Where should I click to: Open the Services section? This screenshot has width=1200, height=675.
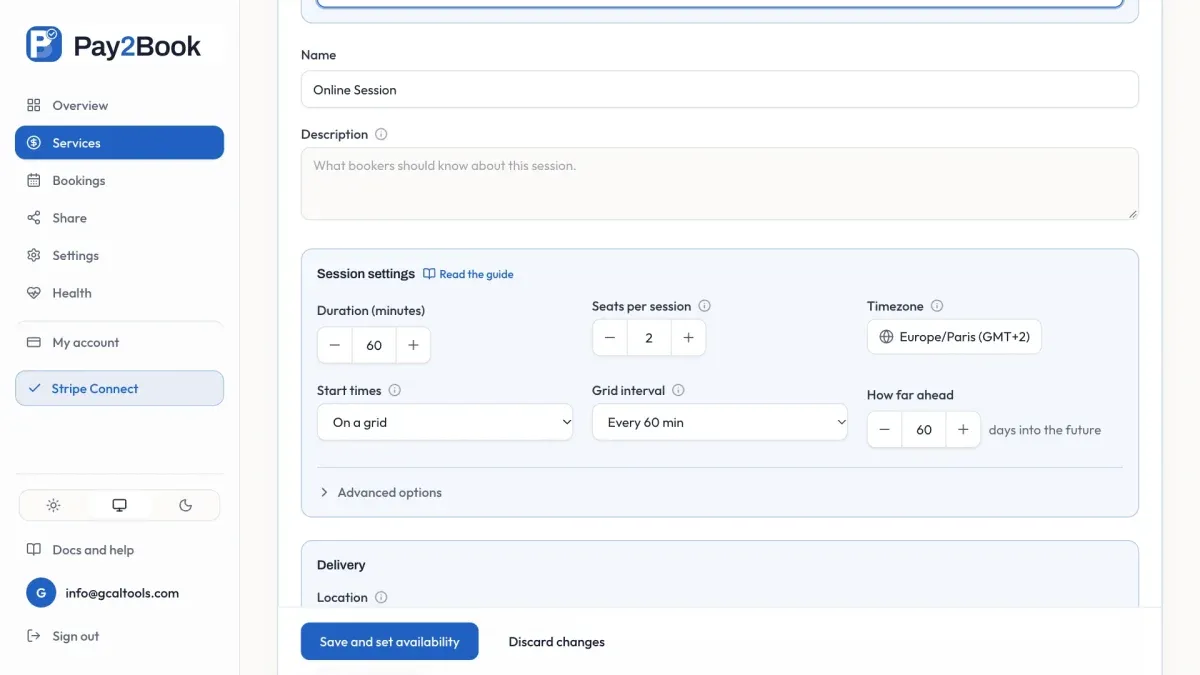(119, 143)
